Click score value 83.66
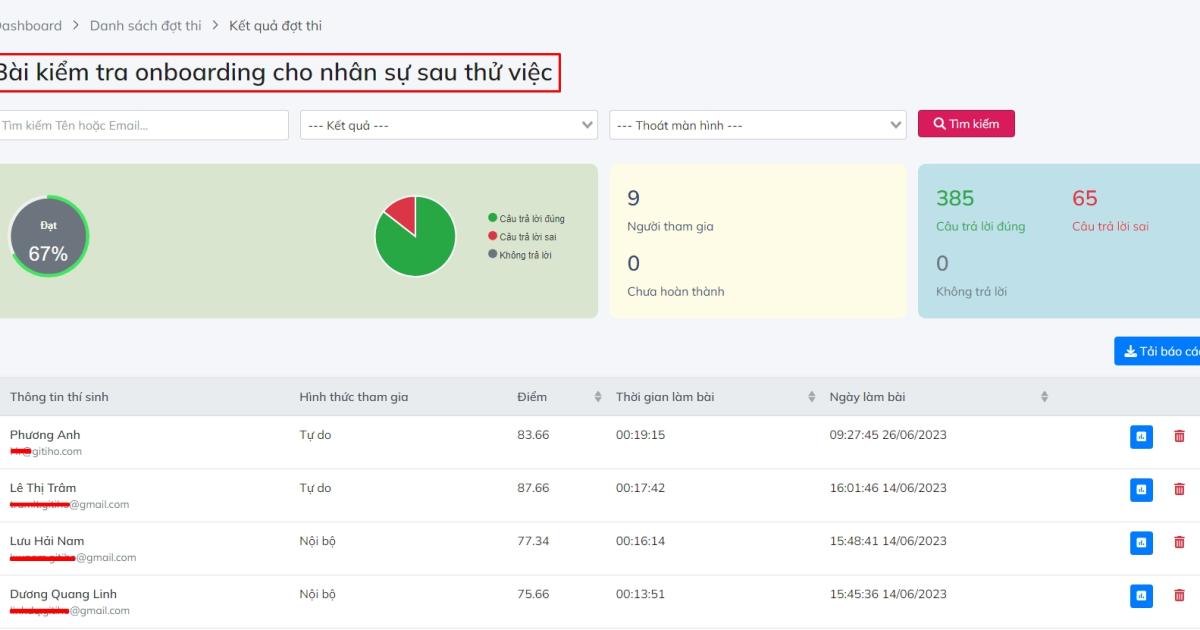The image size is (1200, 630). (x=533, y=435)
